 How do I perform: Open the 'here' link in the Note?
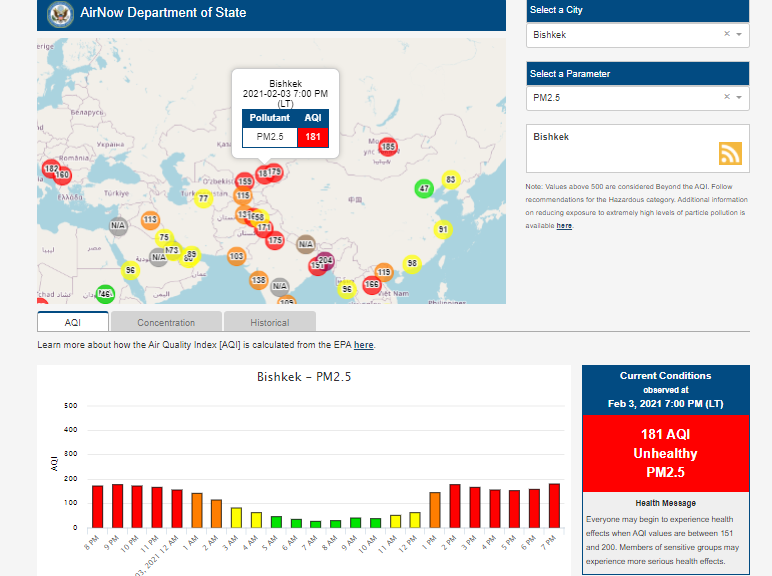(x=564, y=226)
